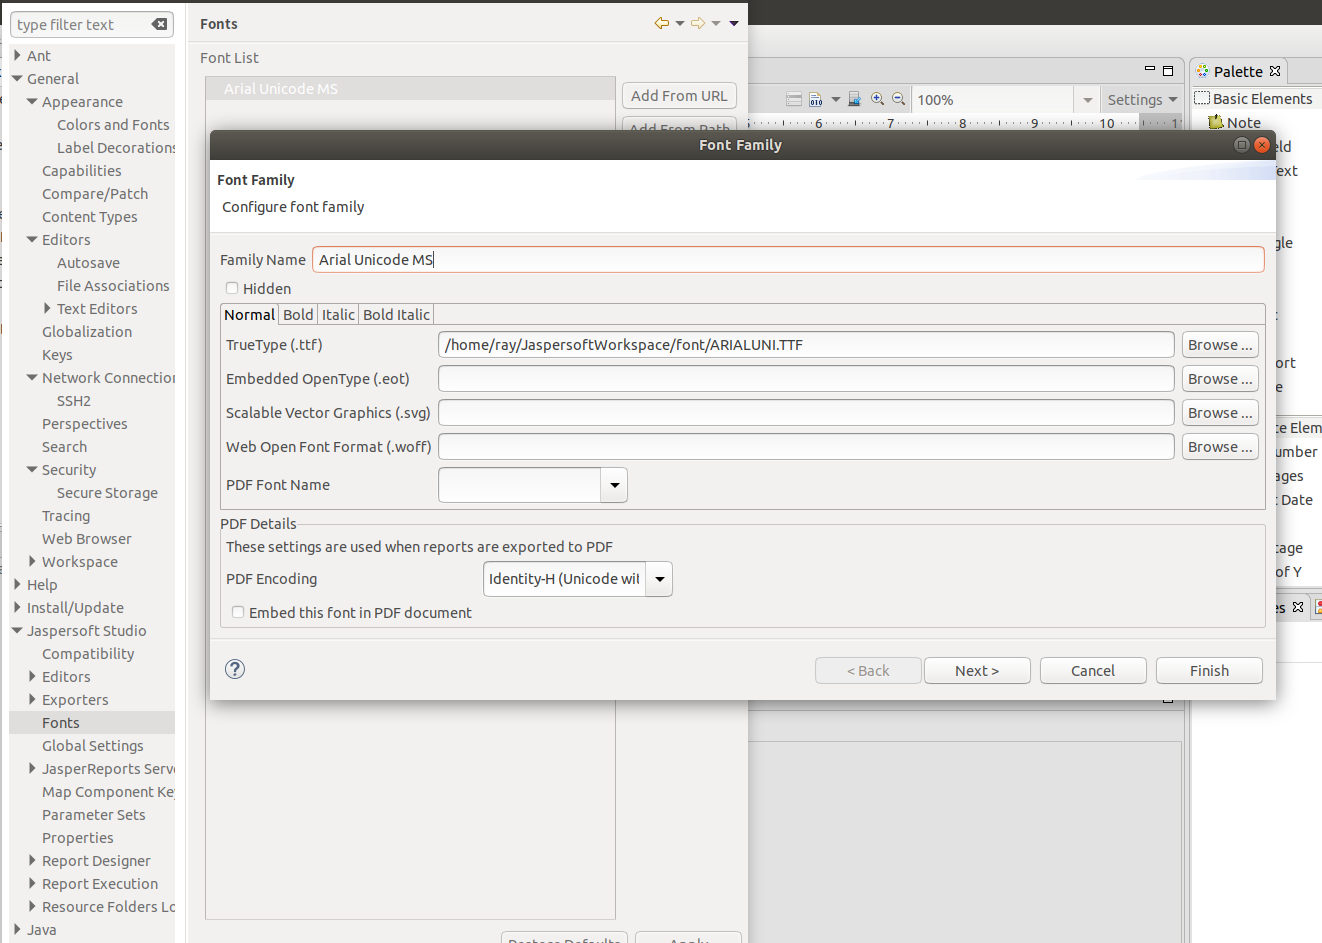Clear the preferences filter text
This screenshot has height=943, width=1322.
[x=159, y=24]
